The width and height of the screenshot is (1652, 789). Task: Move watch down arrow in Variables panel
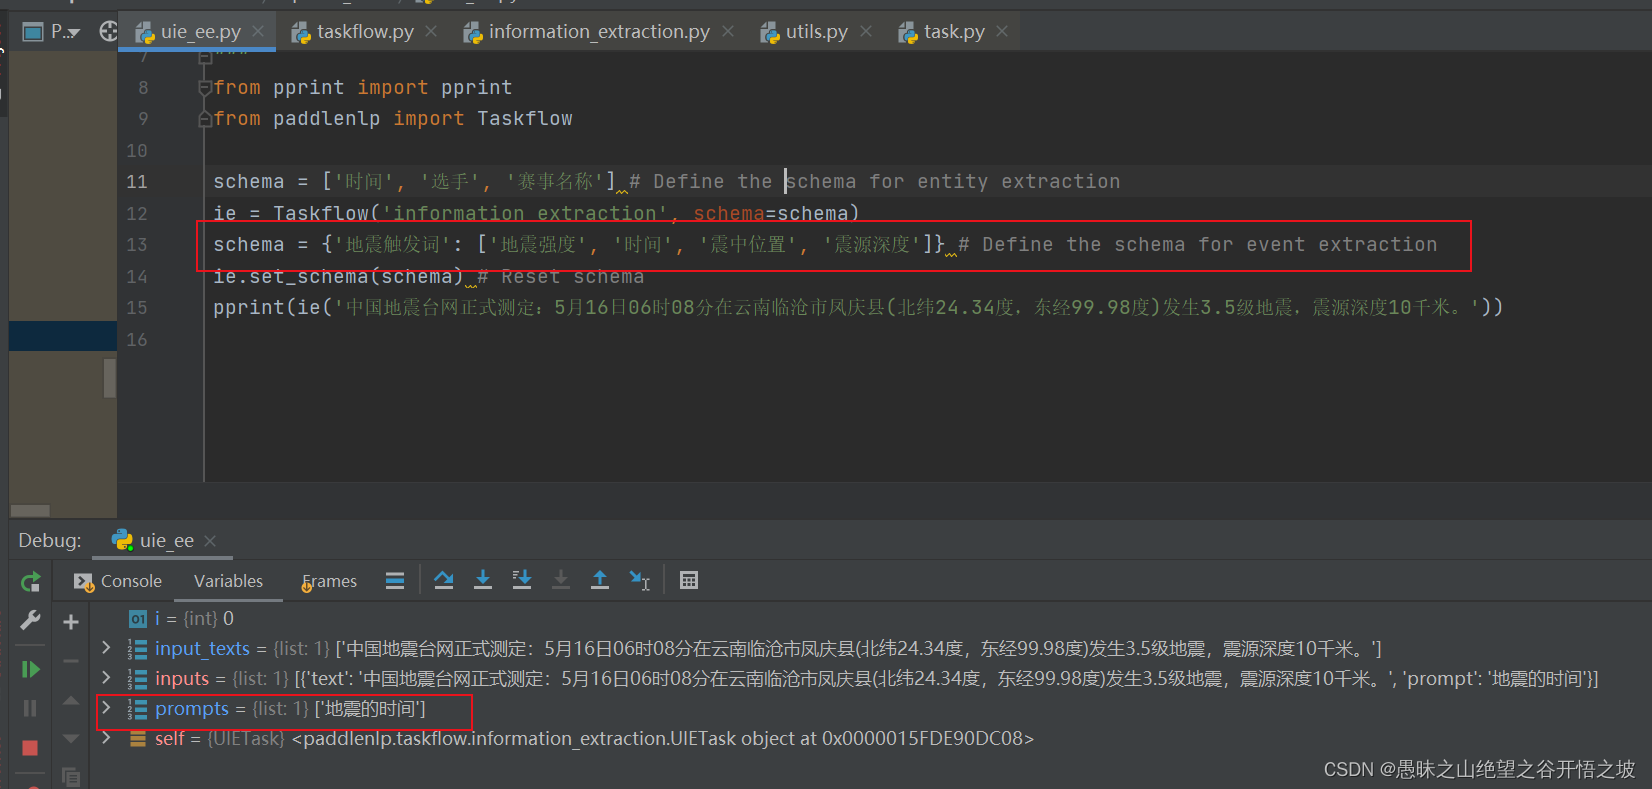[71, 738]
